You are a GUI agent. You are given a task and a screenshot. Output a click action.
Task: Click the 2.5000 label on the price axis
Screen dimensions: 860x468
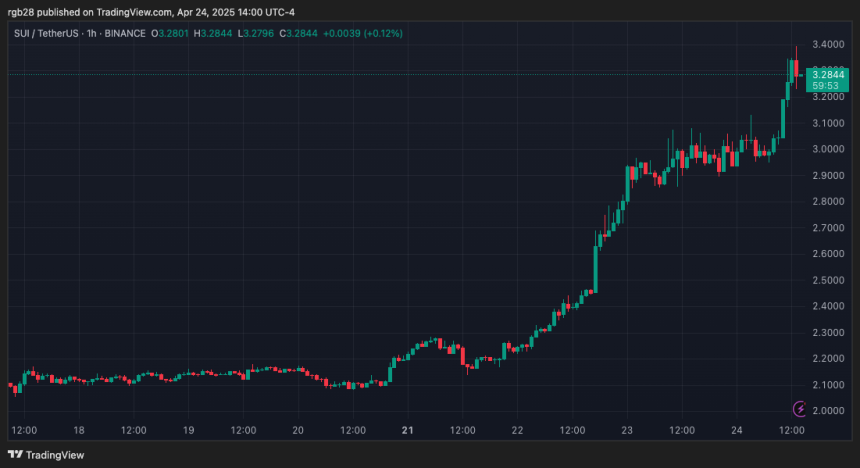pos(826,280)
